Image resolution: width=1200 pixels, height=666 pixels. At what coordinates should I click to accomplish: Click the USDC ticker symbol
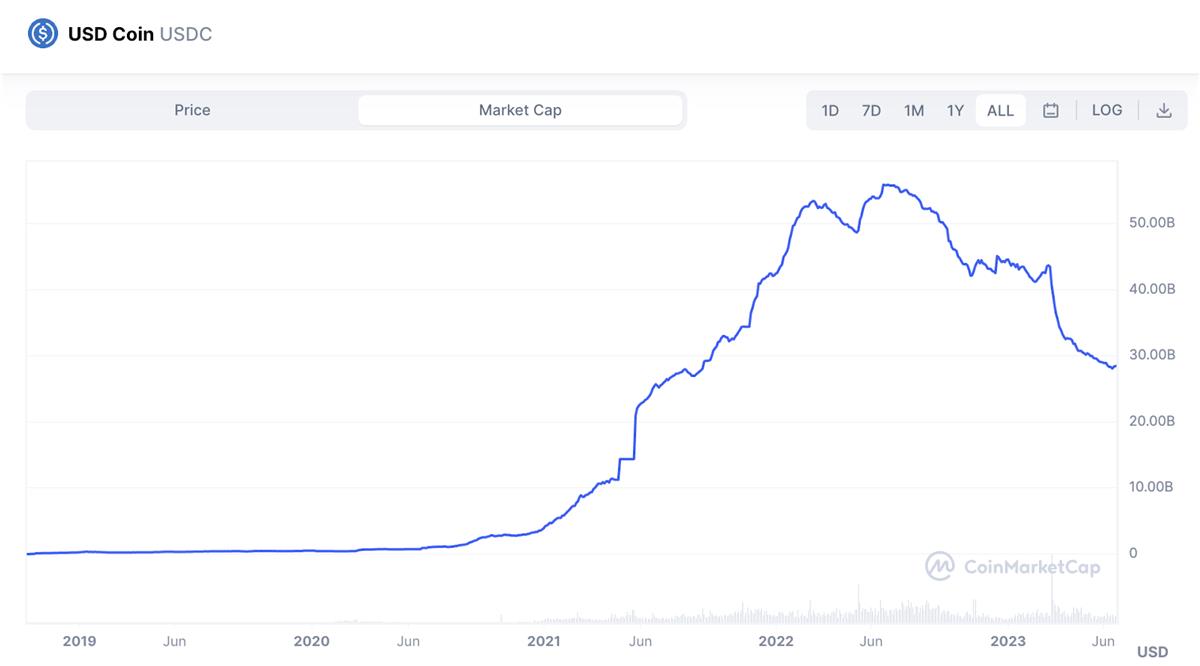(x=186, y=34)
